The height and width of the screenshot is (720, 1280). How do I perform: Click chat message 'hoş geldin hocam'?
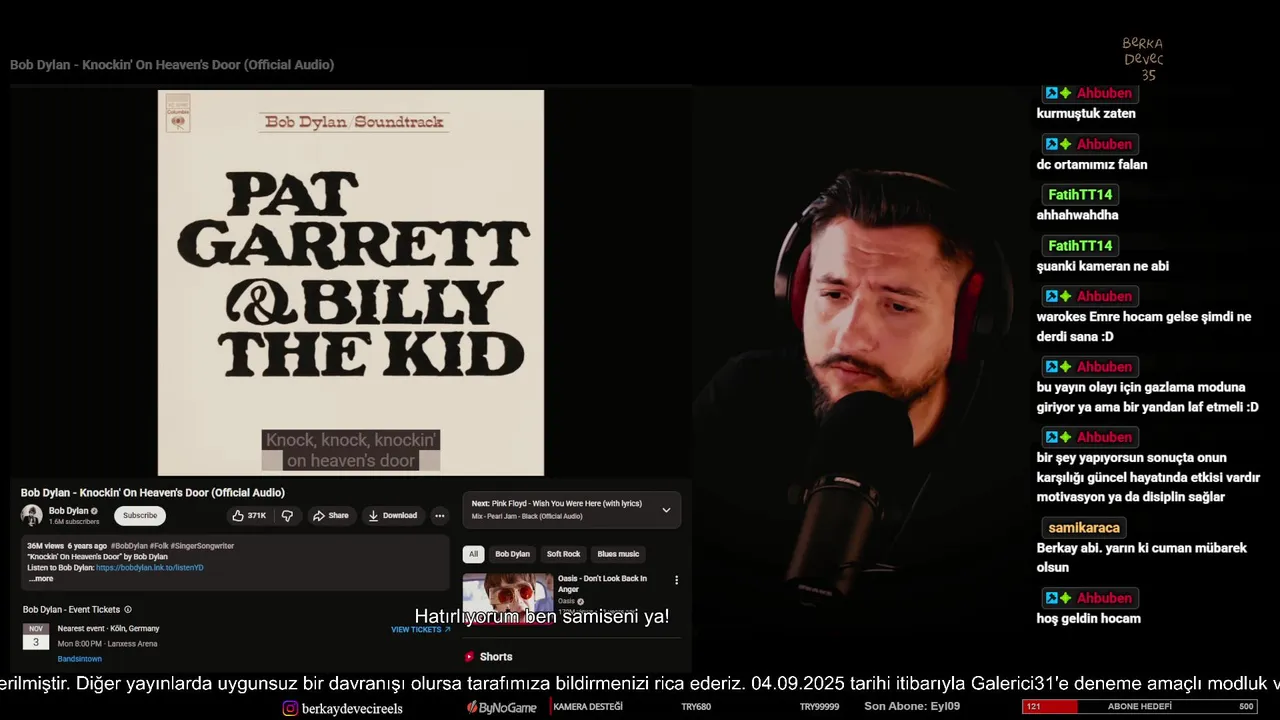pos(1089,619)
